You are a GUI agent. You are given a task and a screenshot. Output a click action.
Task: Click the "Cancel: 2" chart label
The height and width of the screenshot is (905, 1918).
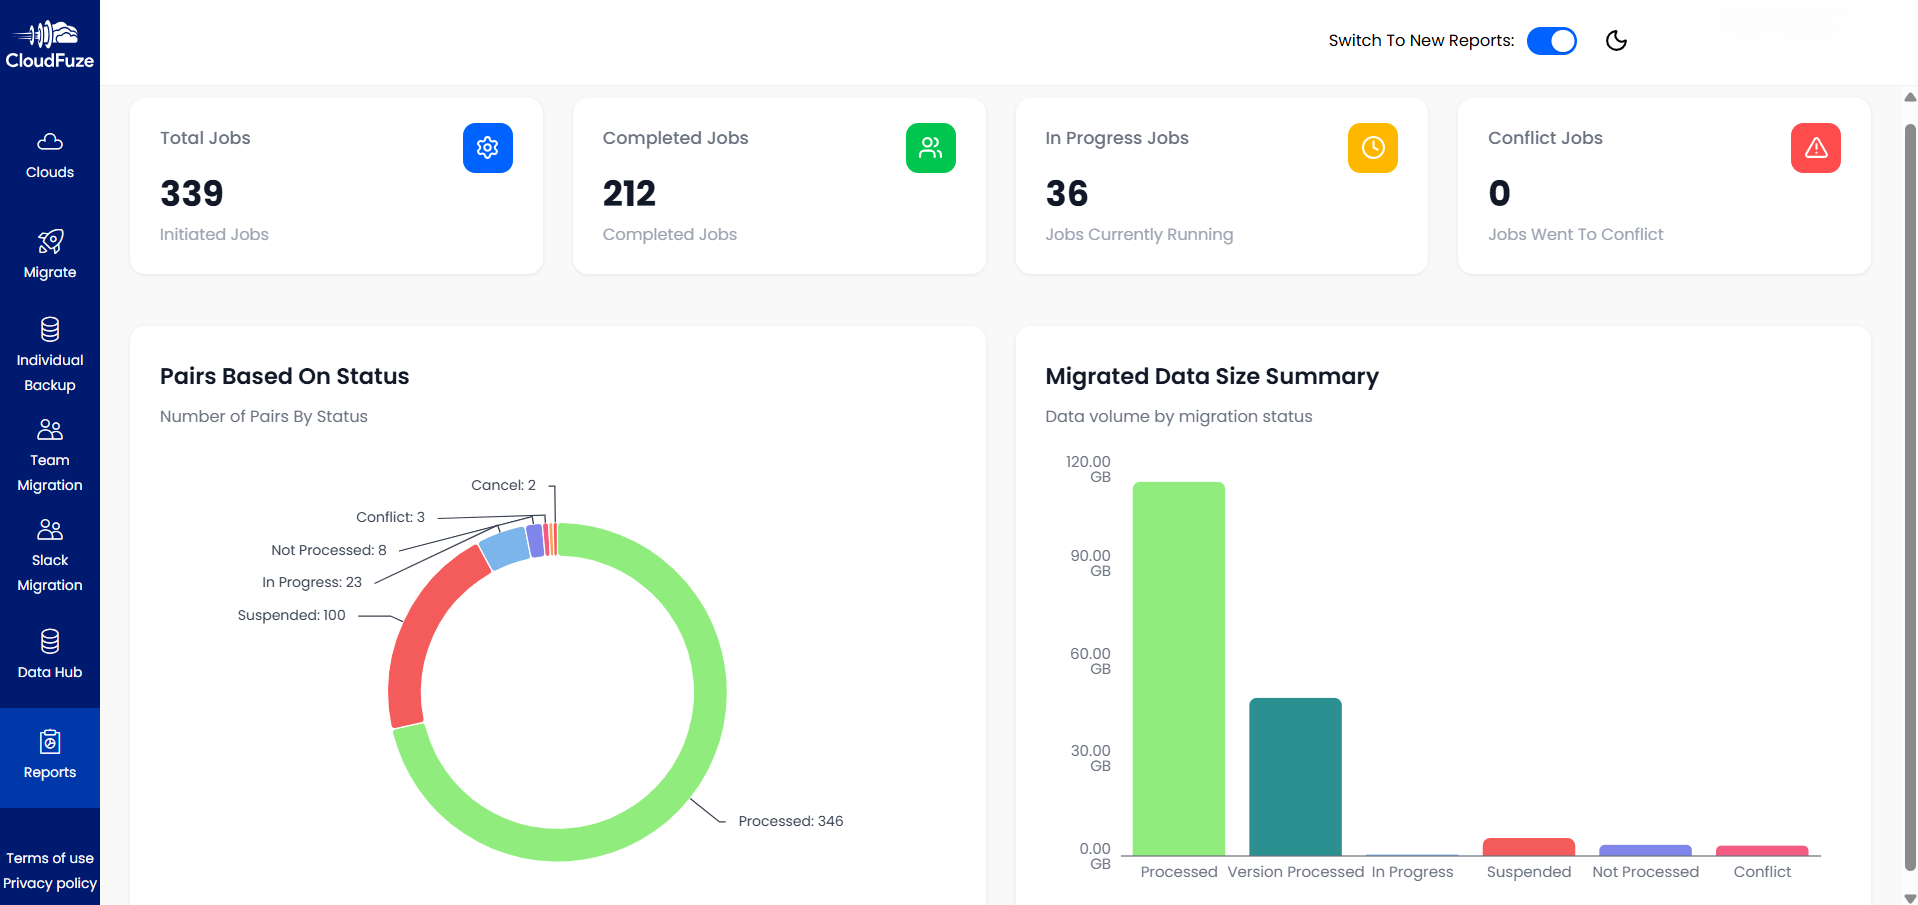point(503,485)
